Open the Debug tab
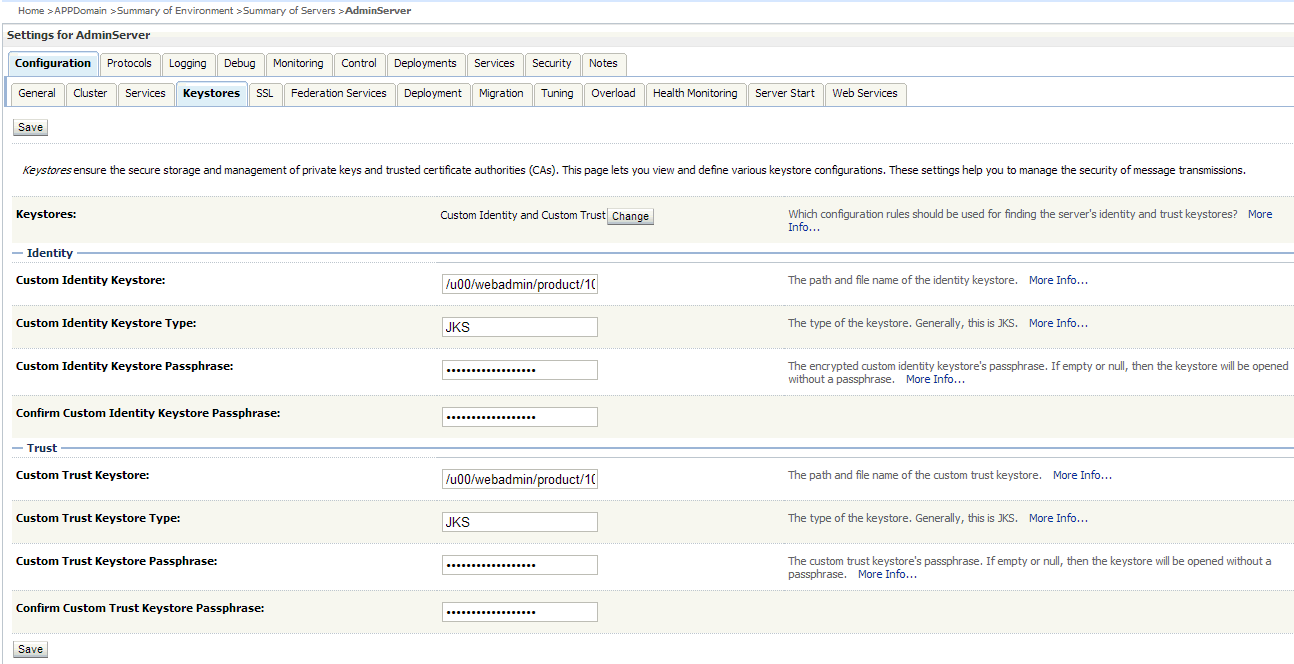The height and width of the screenshot is (664, 1294). (240, 63)
